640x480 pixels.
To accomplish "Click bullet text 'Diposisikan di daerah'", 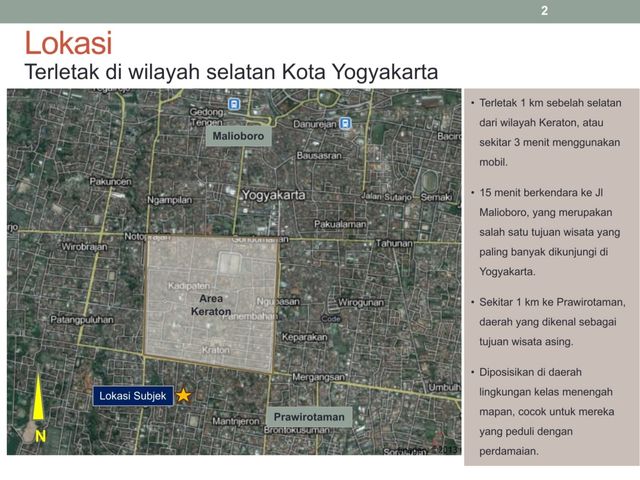I will [530, 372].
